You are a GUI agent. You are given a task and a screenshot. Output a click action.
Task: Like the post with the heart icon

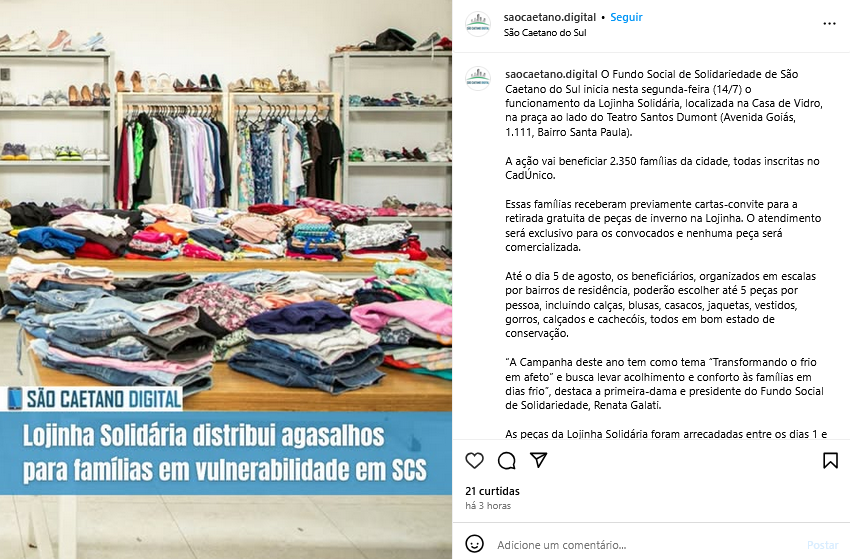[x=474, y=460]
